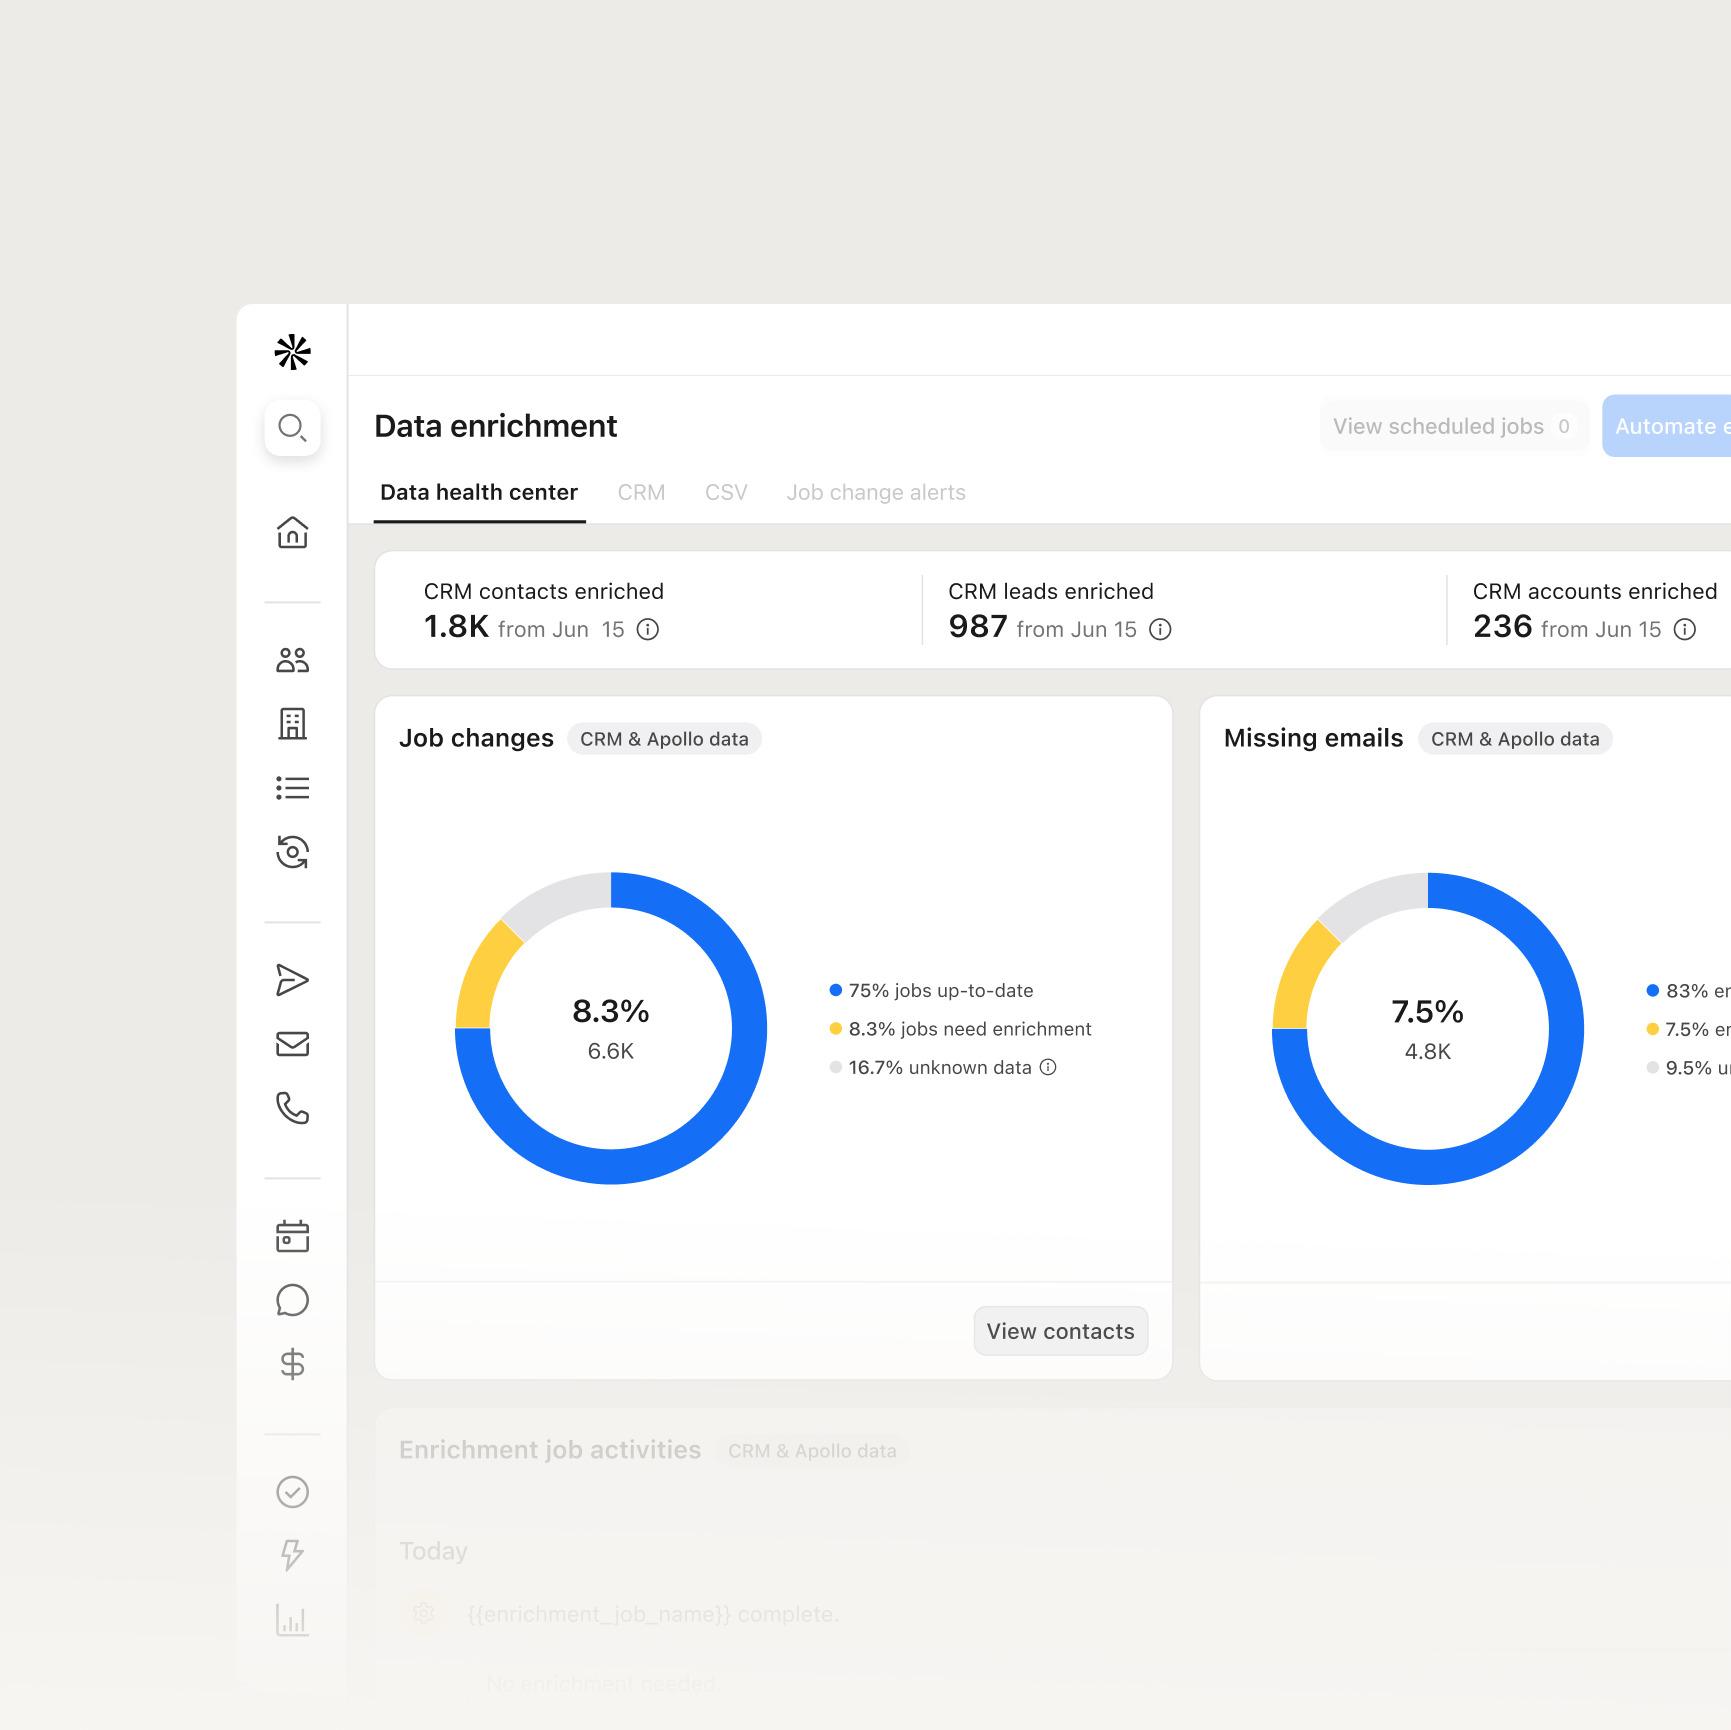The height and width of the screenshot is (1730, 1731).
Task: Click the View contacts button
Action: 1060,1331
